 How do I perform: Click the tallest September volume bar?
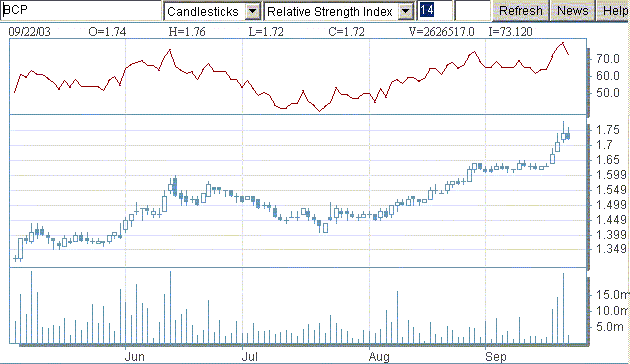click(563, 308)
